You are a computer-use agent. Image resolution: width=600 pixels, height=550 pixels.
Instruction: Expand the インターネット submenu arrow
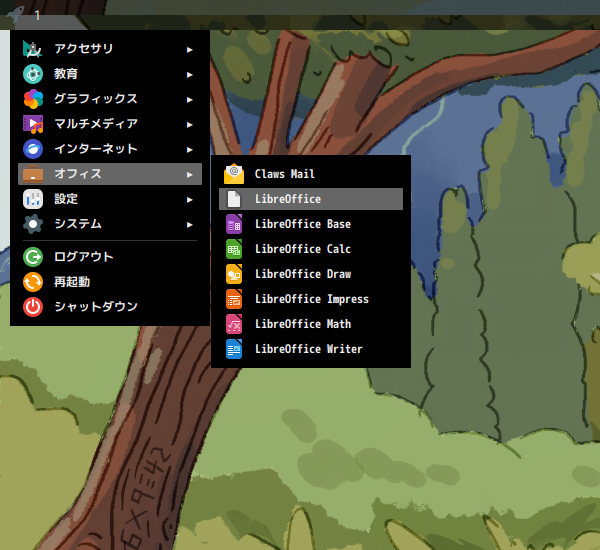tap(189, 150)
